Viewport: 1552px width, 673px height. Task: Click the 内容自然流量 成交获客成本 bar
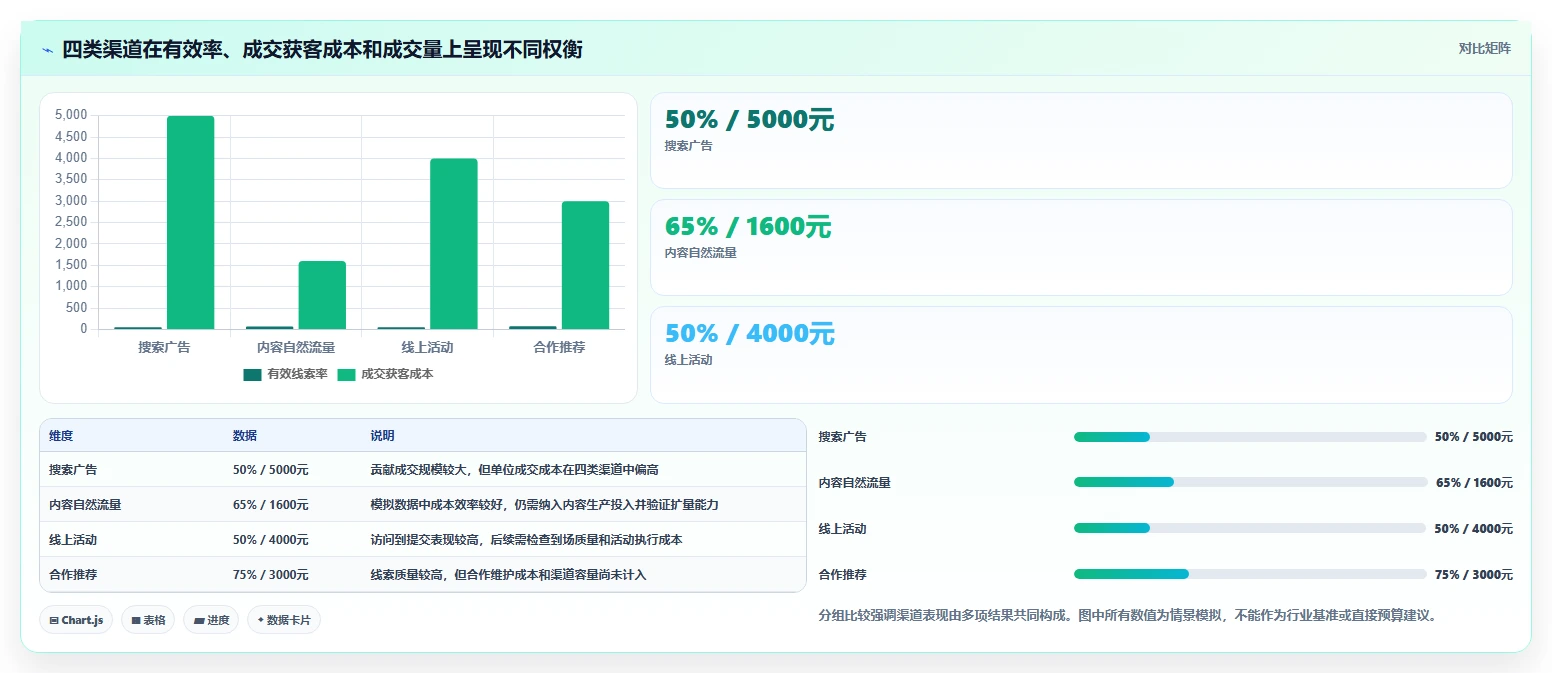pyautogui.click(x=322, y=295)
